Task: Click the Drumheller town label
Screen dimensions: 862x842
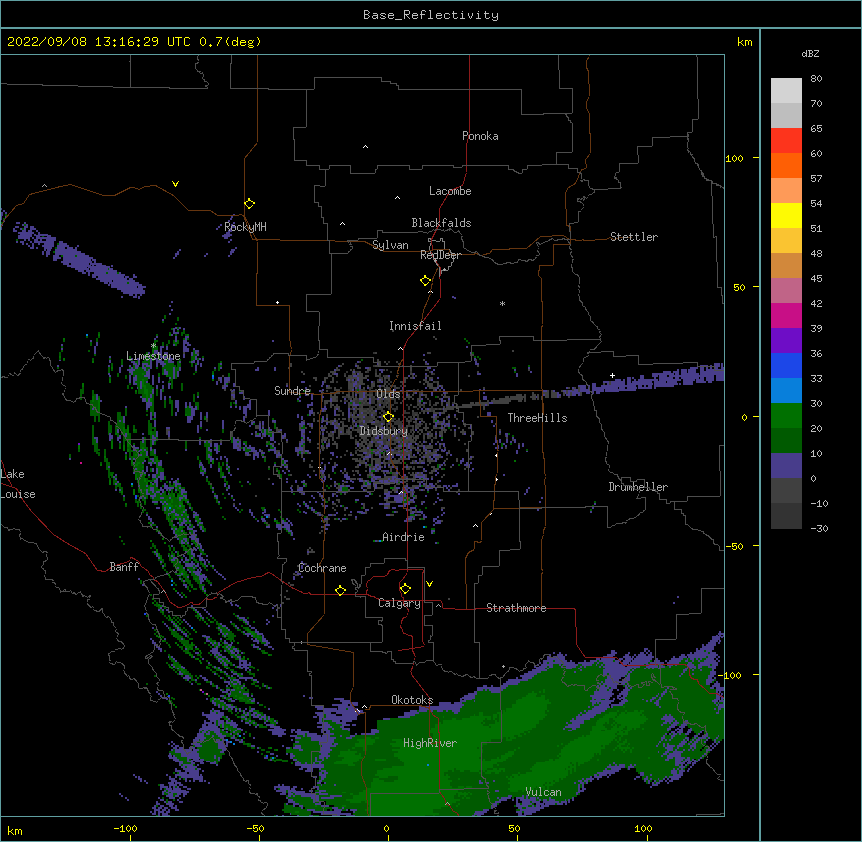Action: pos(638,487)
